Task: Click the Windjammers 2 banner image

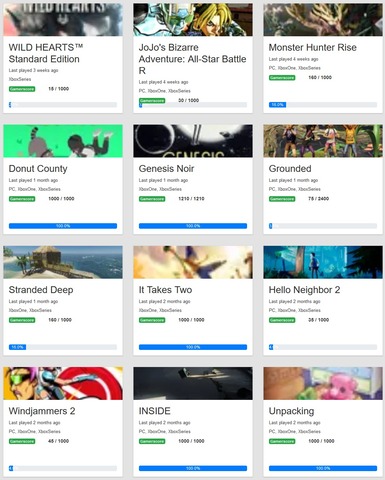Action: (x=63, y=383)
